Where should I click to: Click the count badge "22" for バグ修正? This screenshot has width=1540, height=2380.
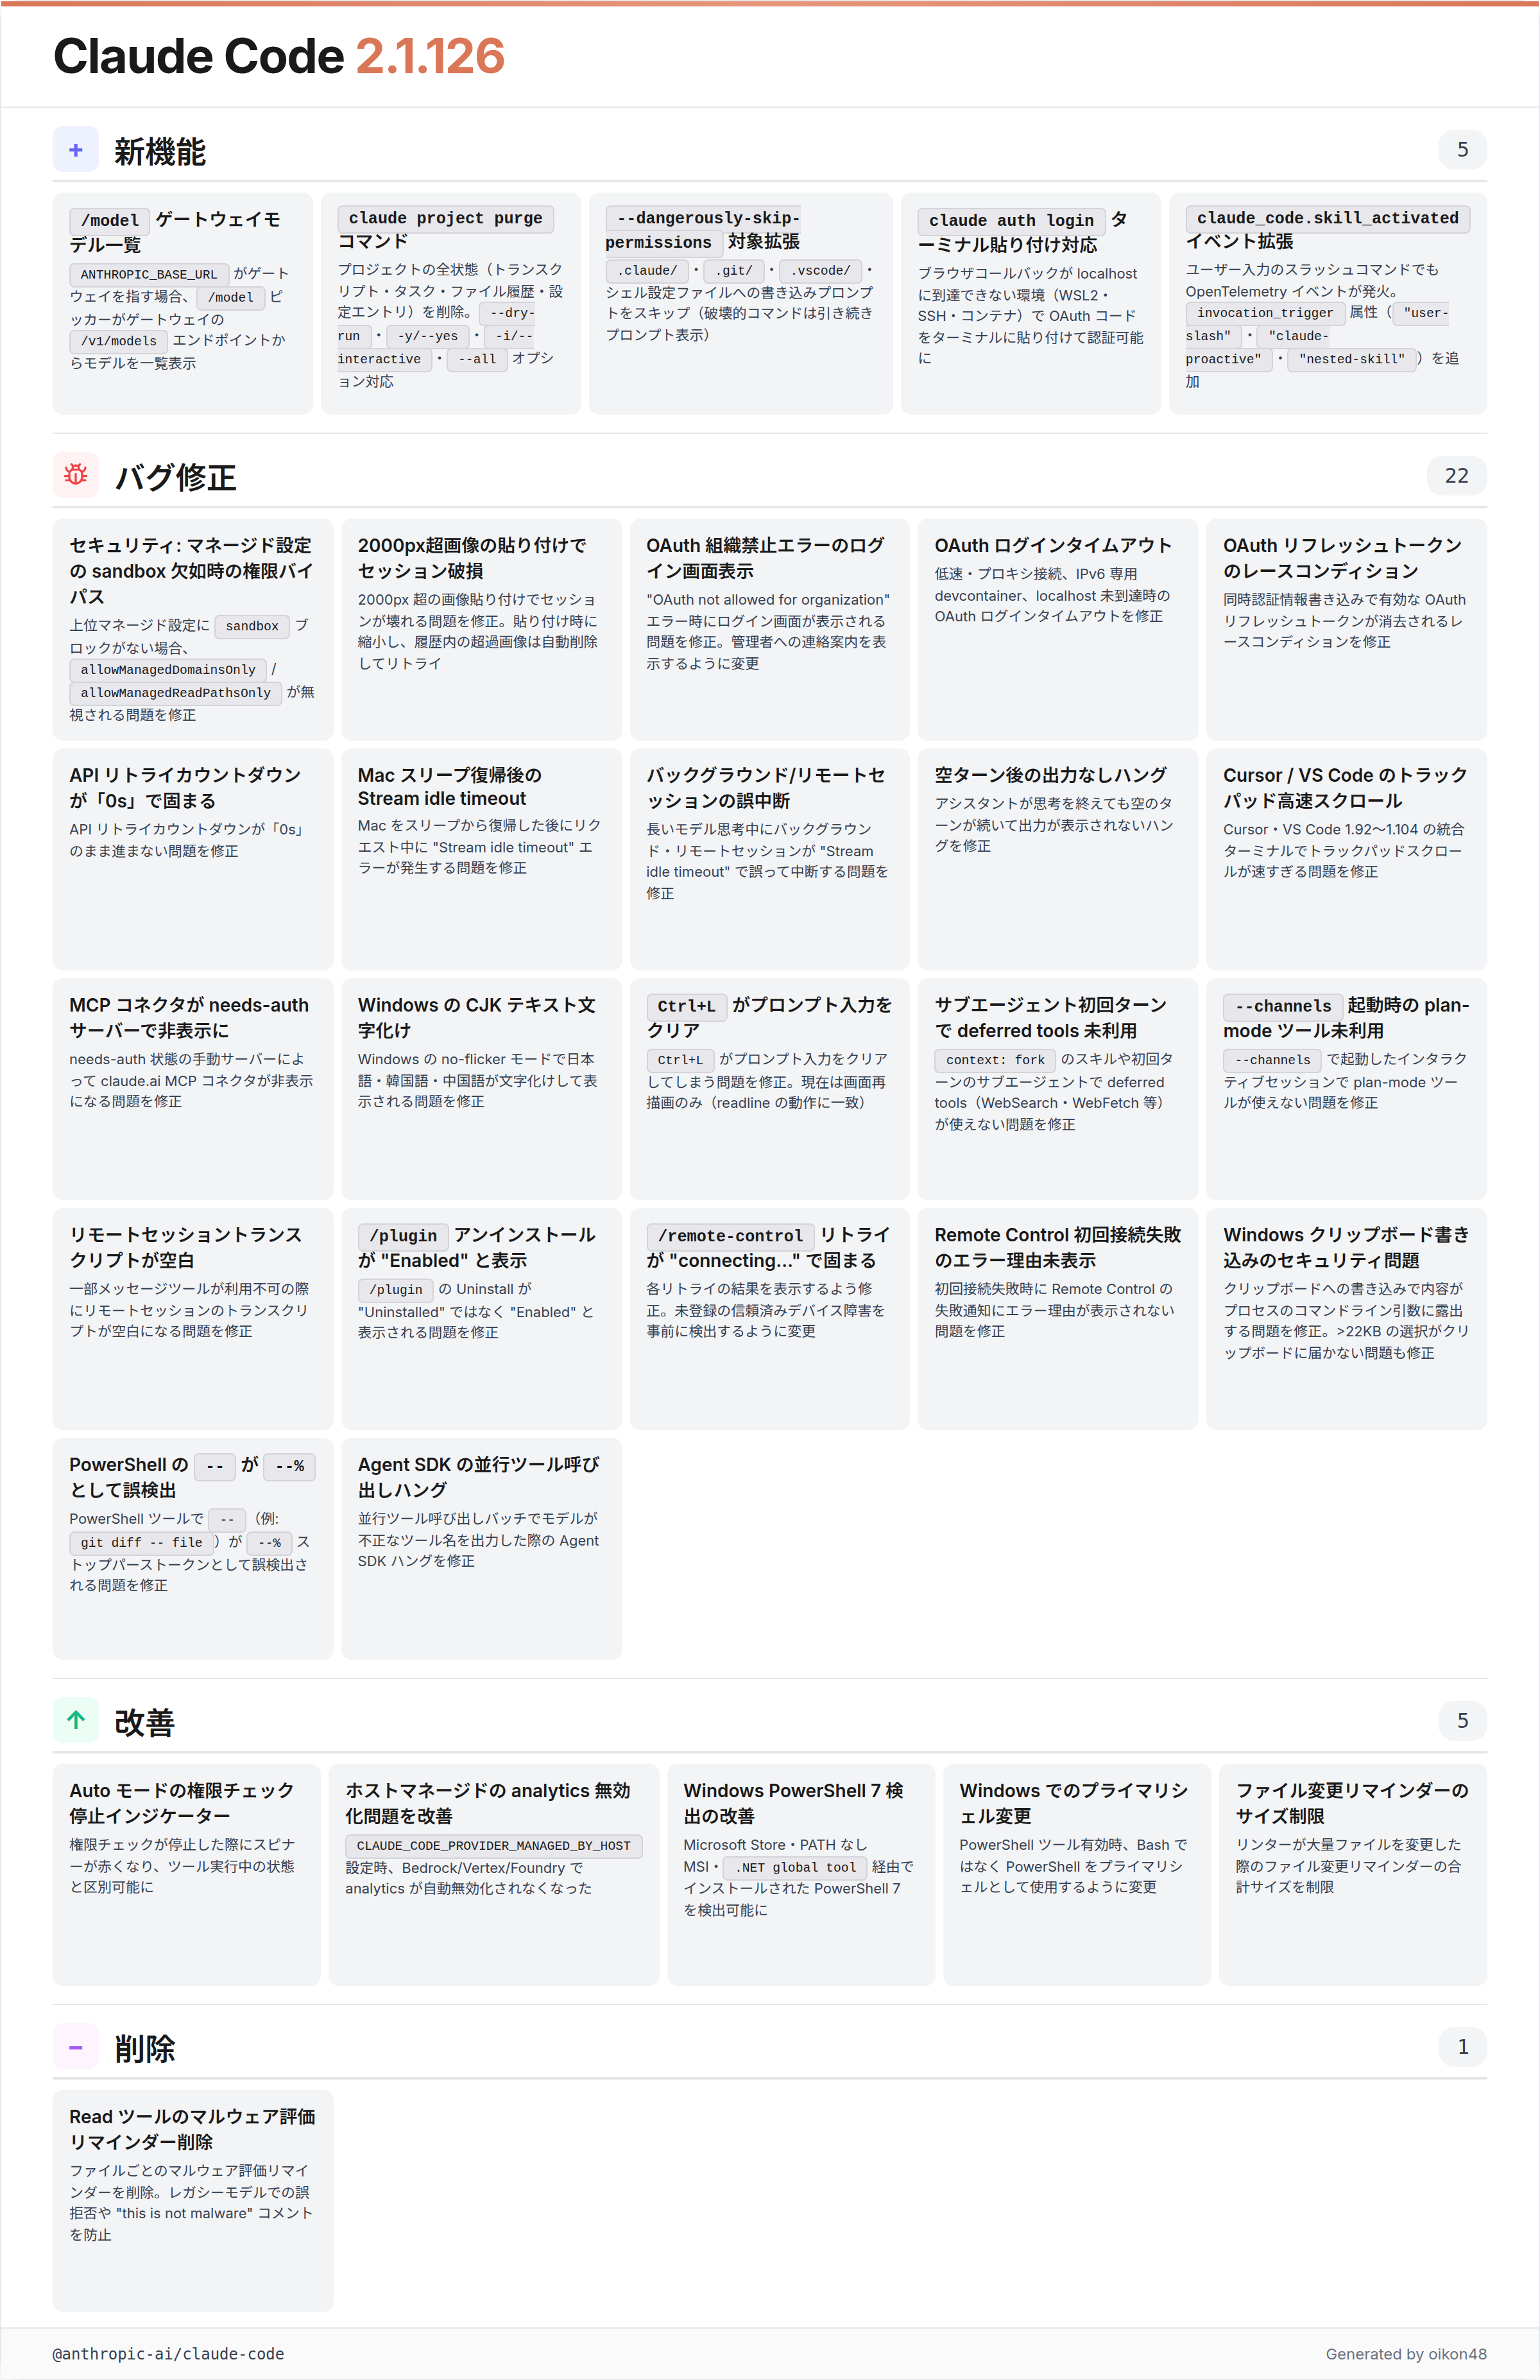[1456, 476]
